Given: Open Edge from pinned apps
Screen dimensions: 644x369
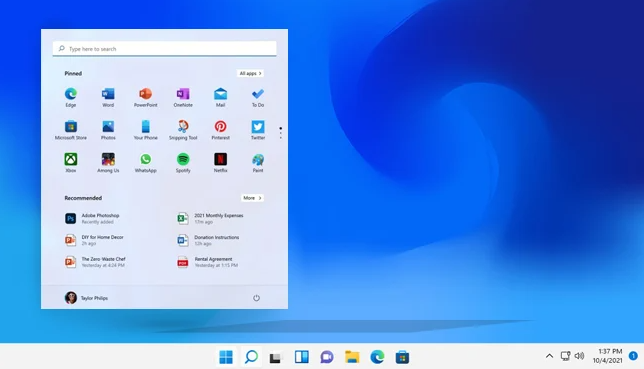Looking at the screenshot, I should [x=71, y=97].
